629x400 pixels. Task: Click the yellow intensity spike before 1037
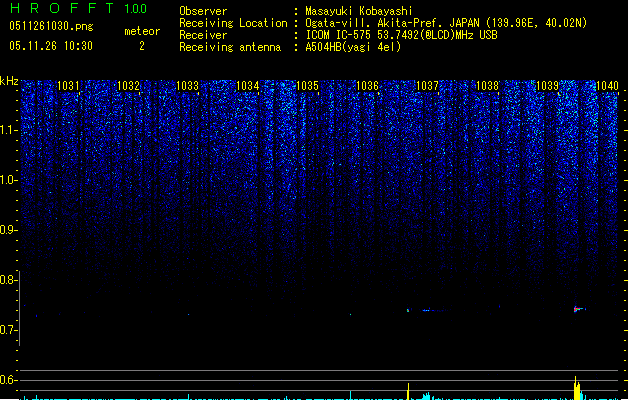(x=408, y=391)
